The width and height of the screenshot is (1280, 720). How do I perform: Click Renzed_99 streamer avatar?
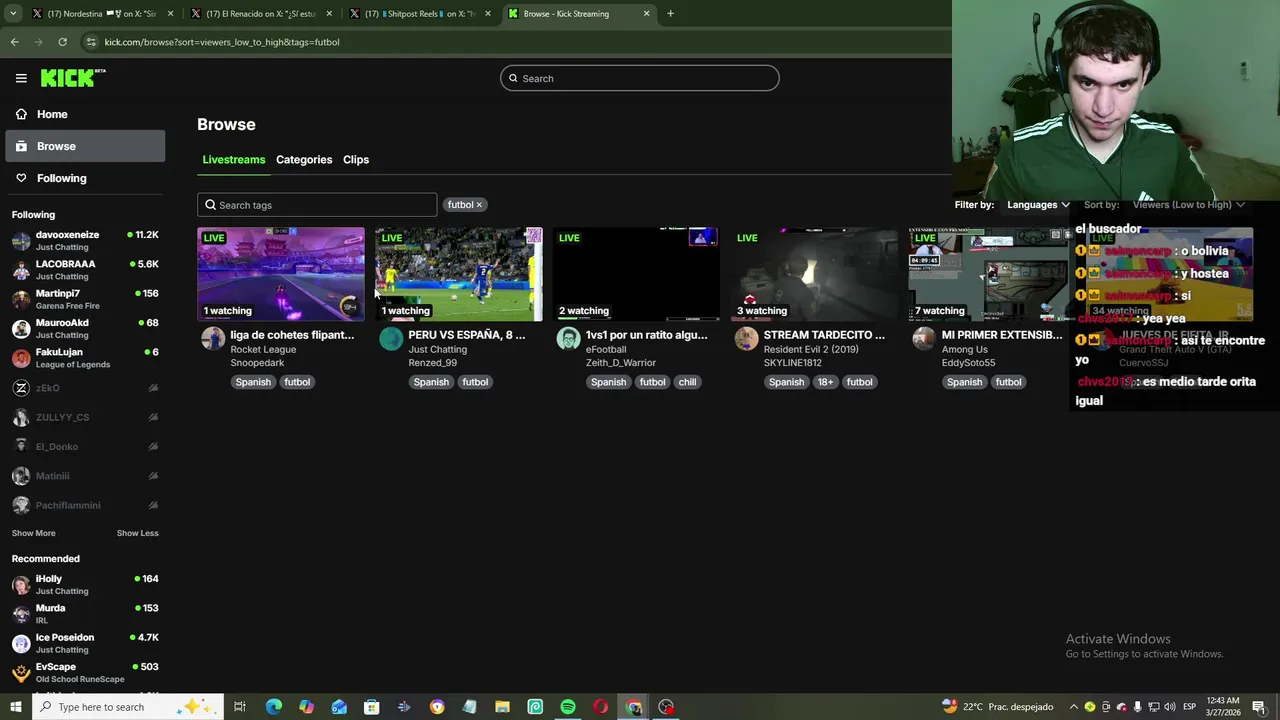391,339
